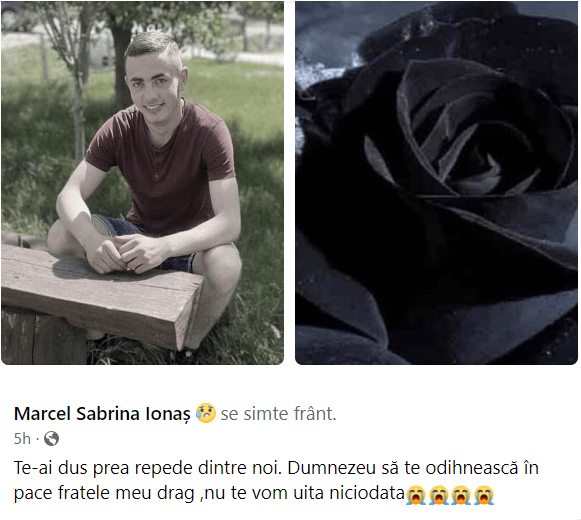Click the third crying emoji in post
Image resolution: width=581 pixels, height=520 pixels.
[461, 495]
